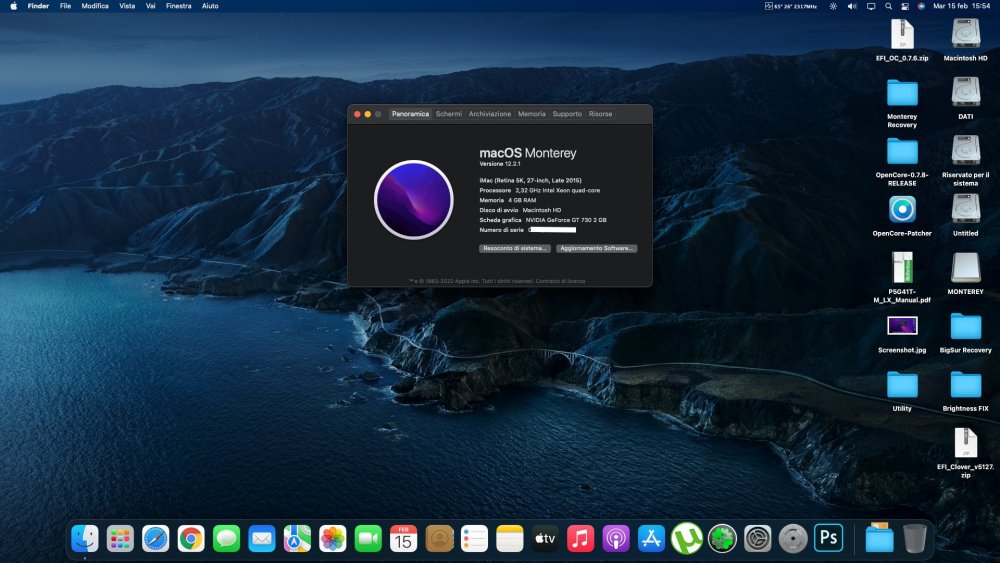The width and height of the screenshot is (1000, 563).
Task: Open Music app in the Dock
Action: 580,539
